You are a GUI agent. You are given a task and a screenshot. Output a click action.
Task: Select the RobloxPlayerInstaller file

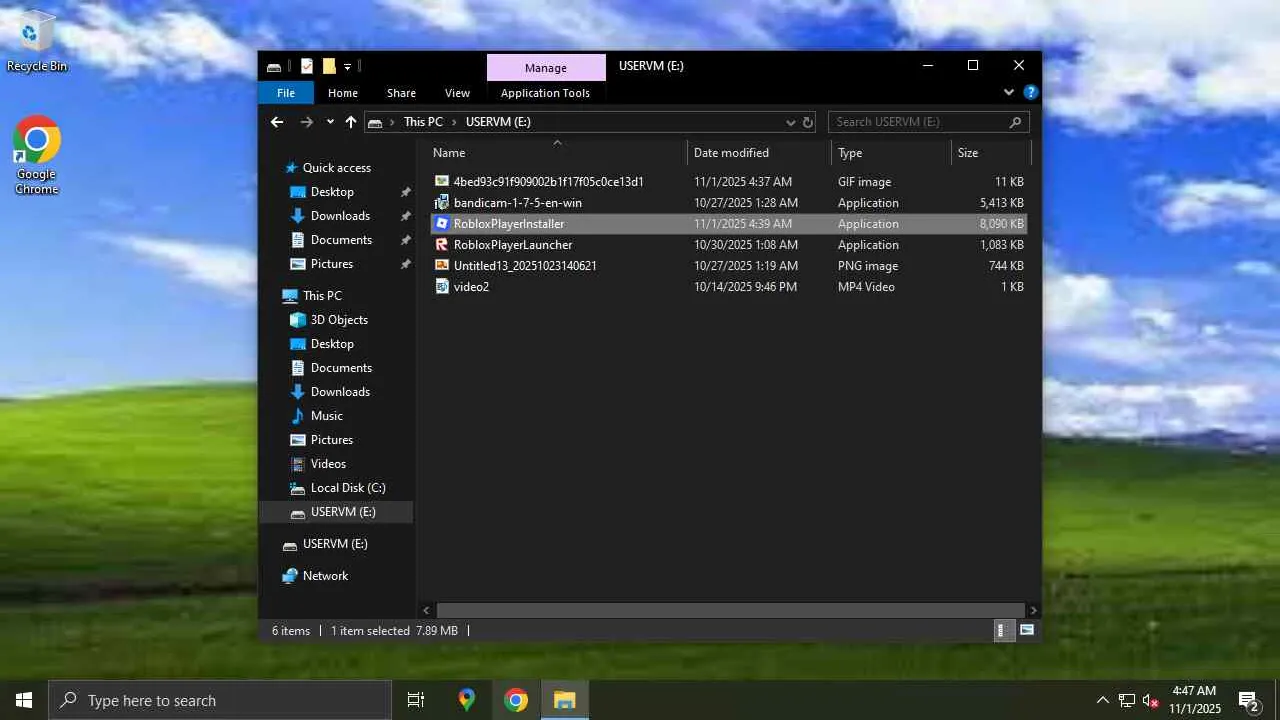[x=729, y=224]
